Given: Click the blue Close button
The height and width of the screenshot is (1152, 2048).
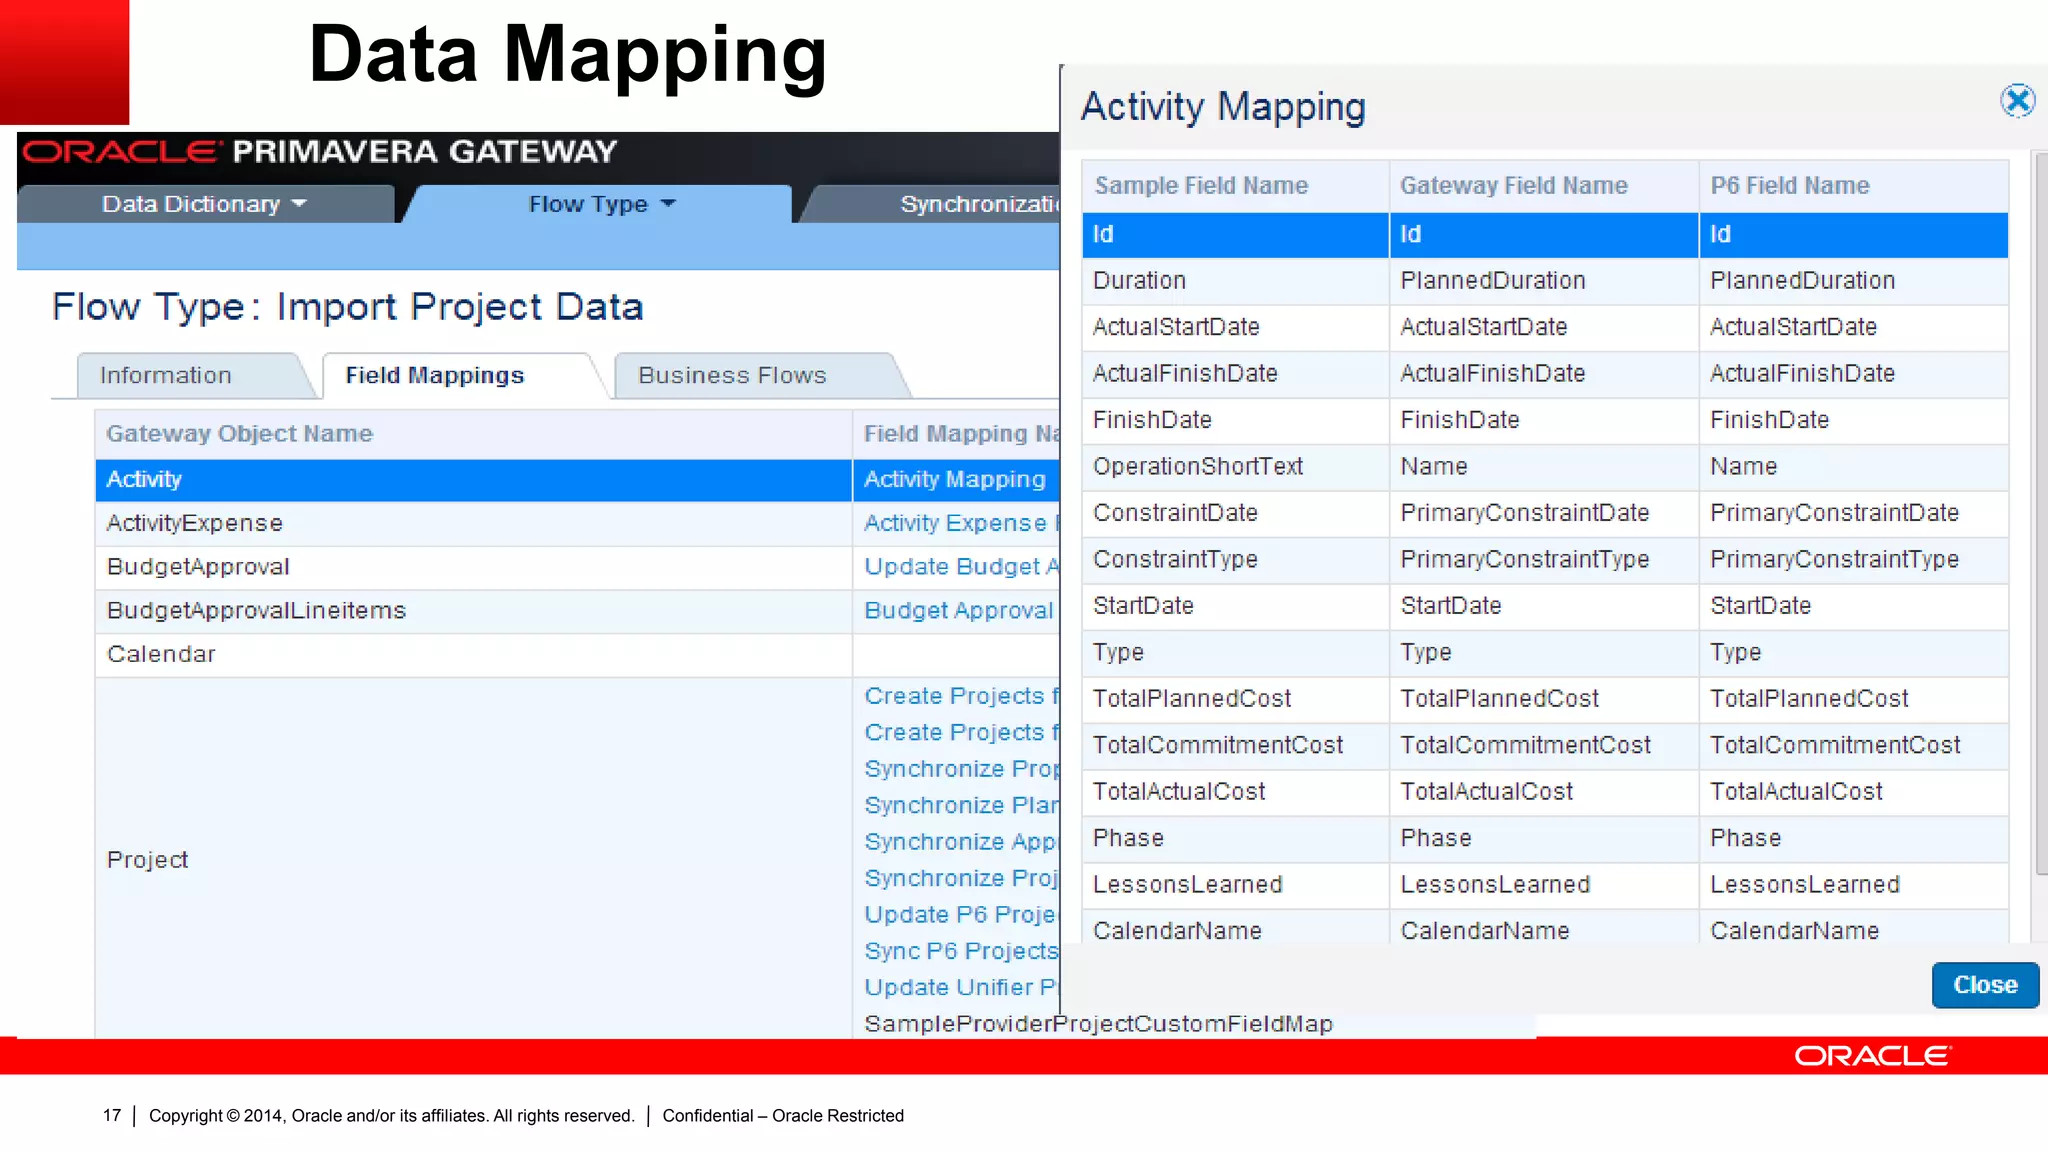Looking at the screenshot, I should pos(1985,985).
